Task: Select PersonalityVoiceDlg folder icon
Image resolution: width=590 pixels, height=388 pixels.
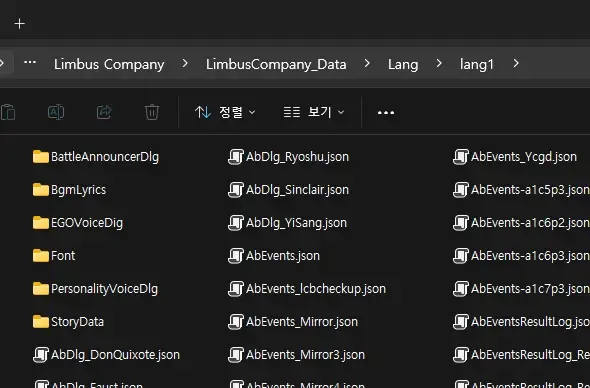Action: pyautogui.click(x=41, y=289)
